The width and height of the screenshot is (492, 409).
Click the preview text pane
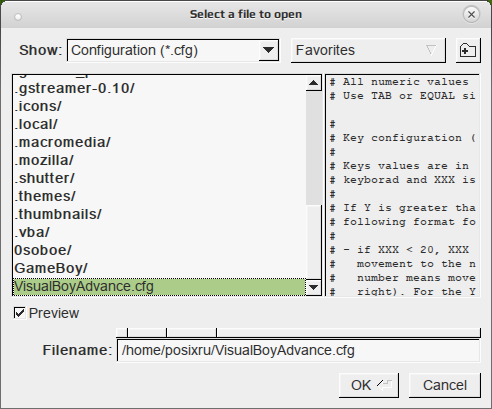(403, 185)
